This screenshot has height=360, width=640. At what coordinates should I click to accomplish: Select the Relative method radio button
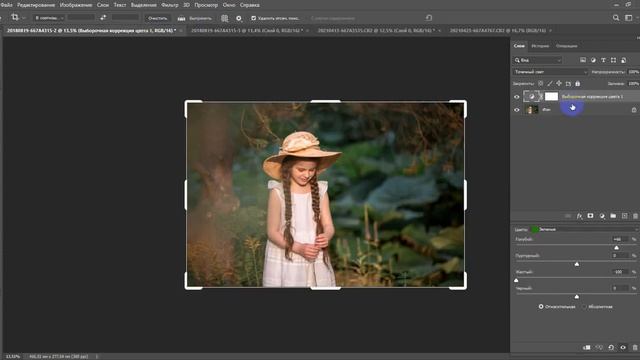pos(541,307)
